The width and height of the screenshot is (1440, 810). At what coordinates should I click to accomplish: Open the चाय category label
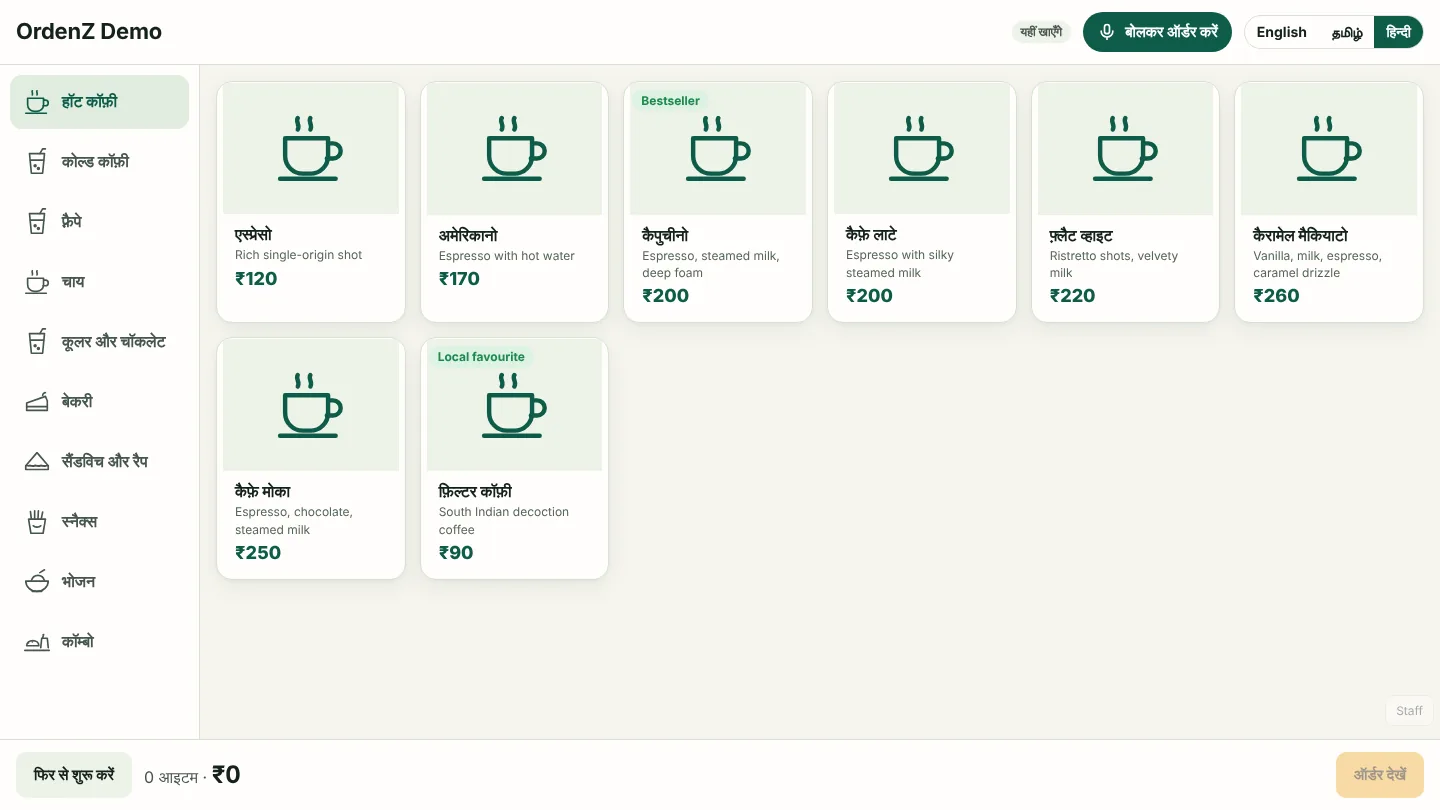[x=73, y=282]
